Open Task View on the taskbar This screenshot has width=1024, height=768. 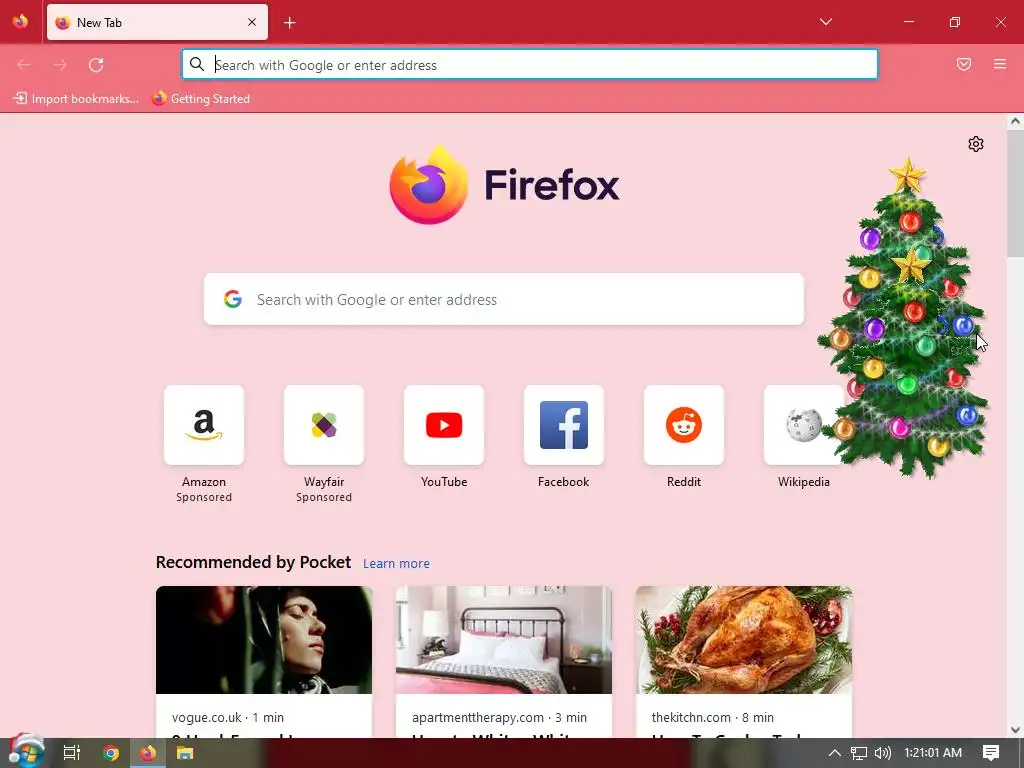[72, 753]
